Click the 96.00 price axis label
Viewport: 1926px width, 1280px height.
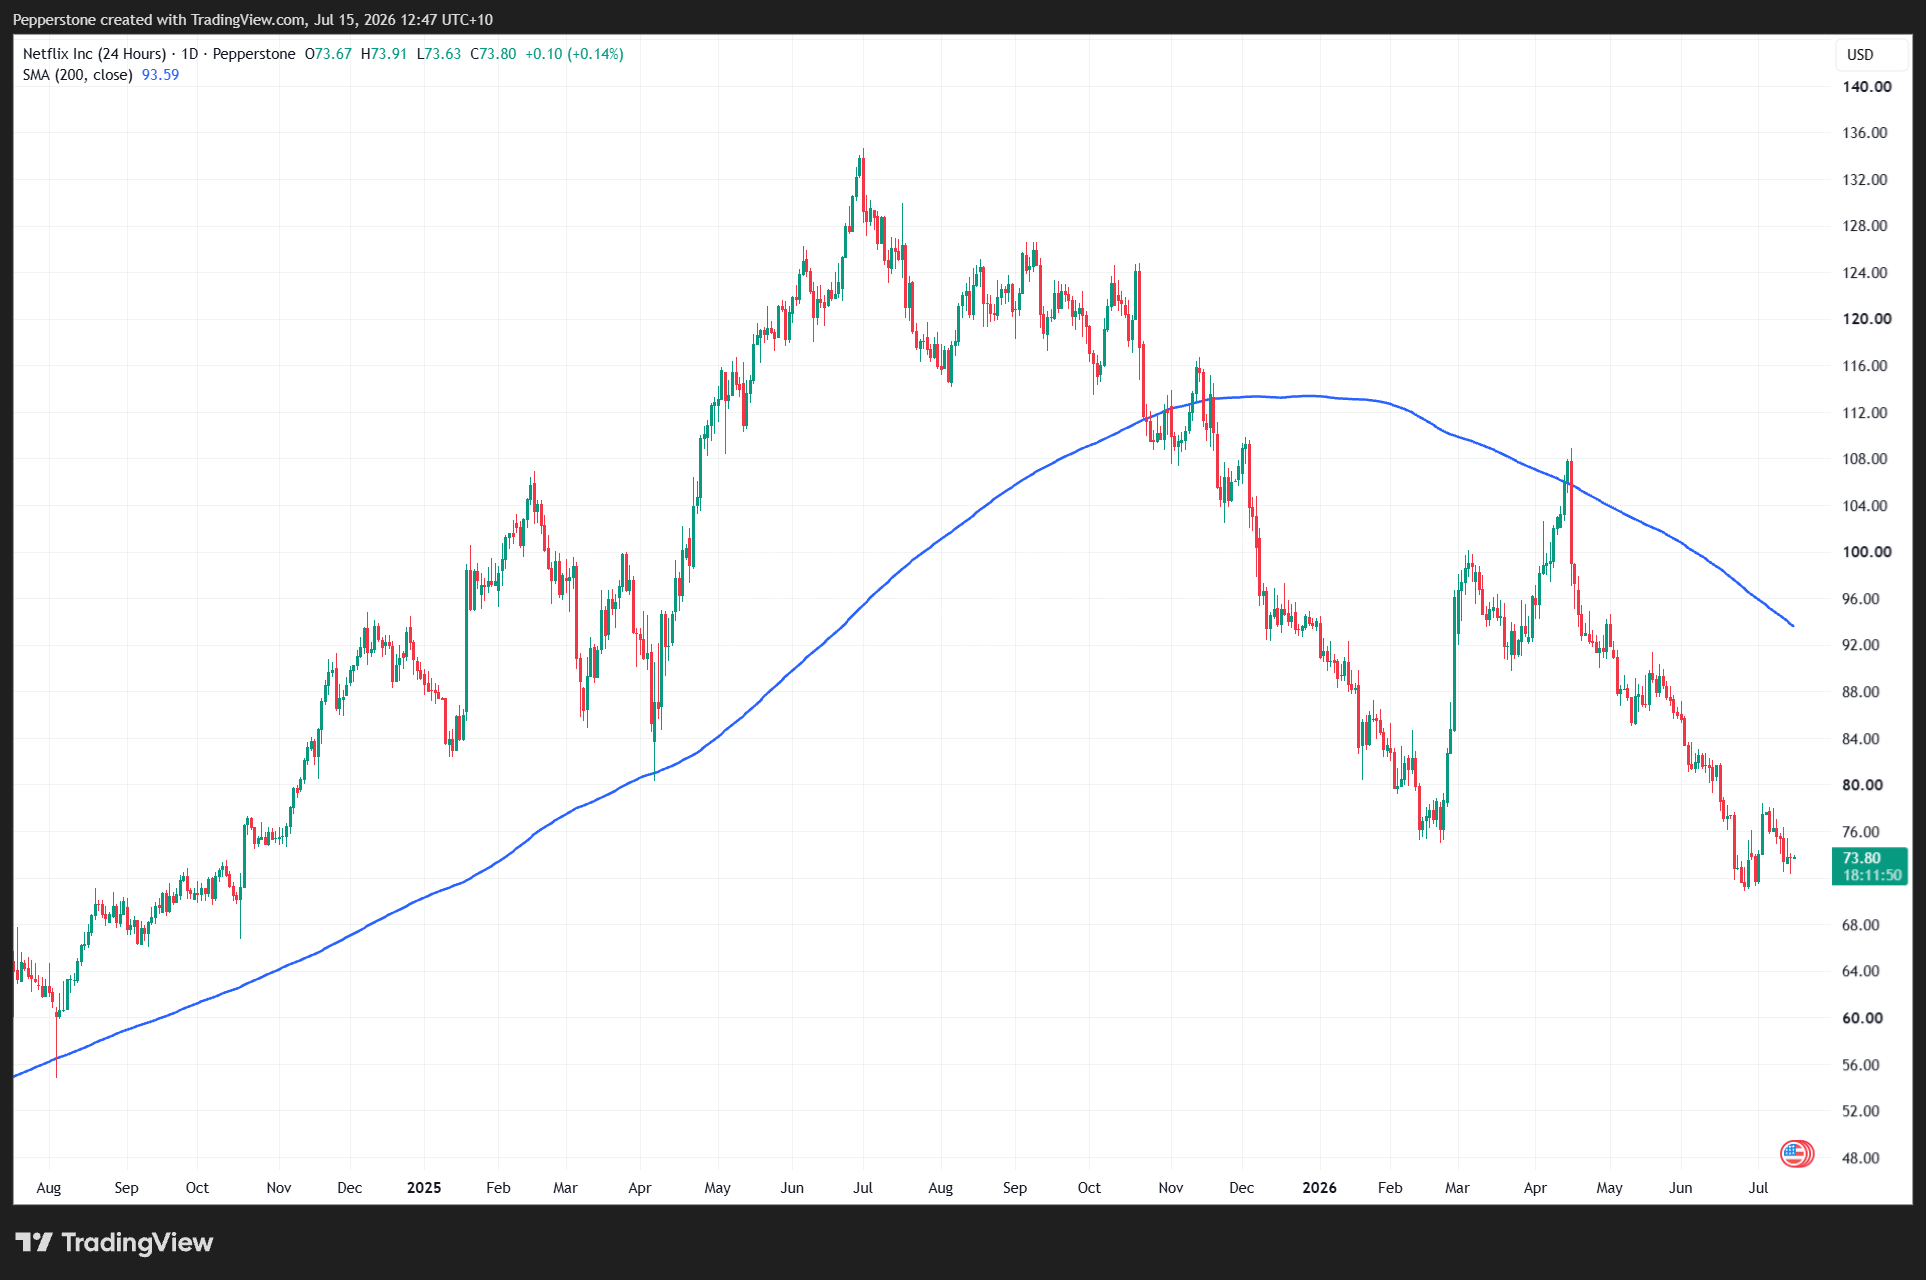click(x=1861, y=599)
